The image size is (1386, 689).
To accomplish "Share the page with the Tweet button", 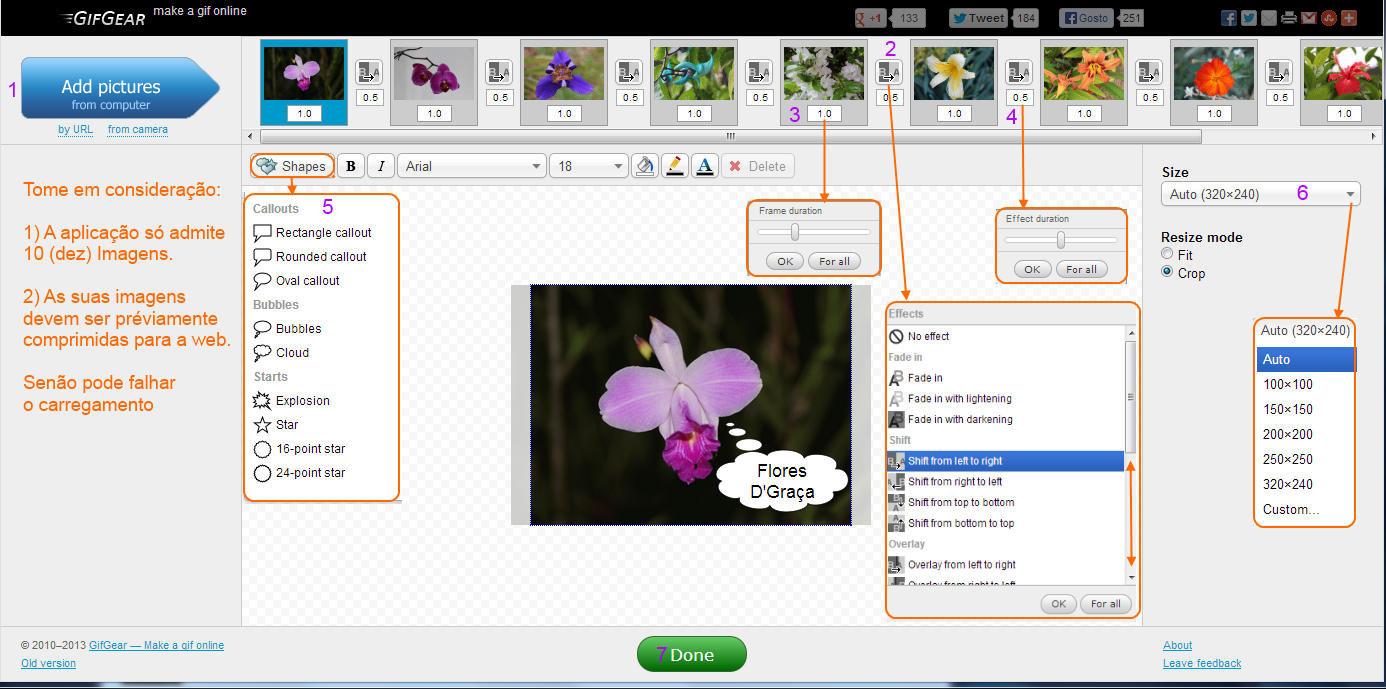I will [978, 18].
